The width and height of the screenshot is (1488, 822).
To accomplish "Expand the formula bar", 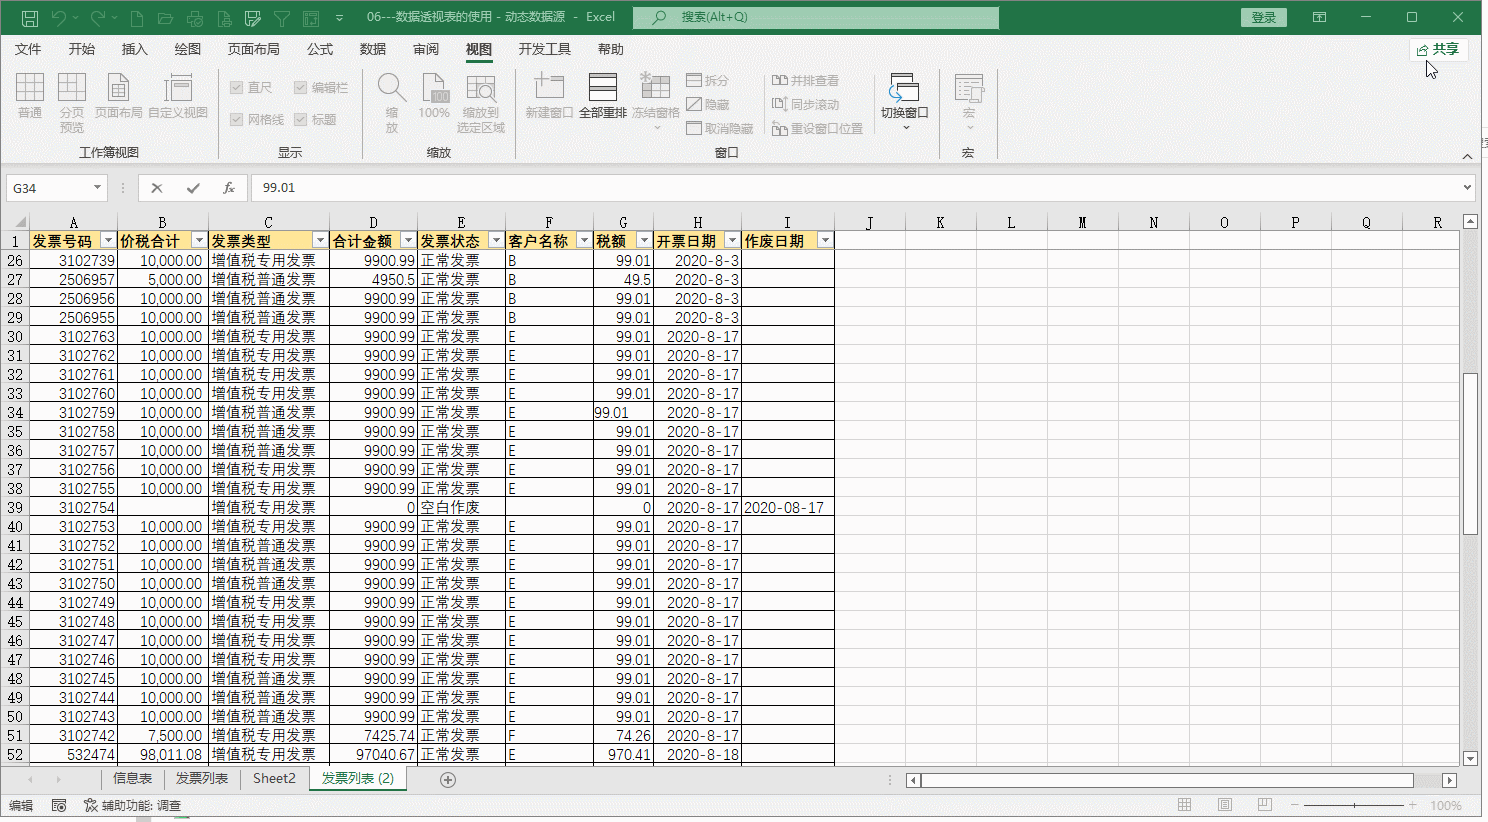I will (1468, 188).
